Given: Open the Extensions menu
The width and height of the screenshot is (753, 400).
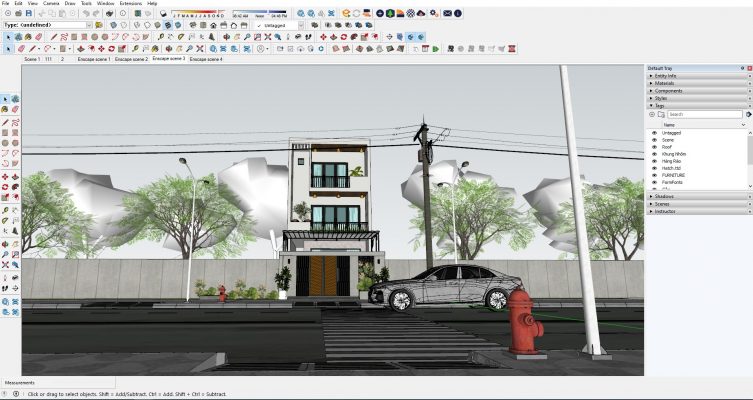Looking at the screenshot, I should click(x=130, y=3).
